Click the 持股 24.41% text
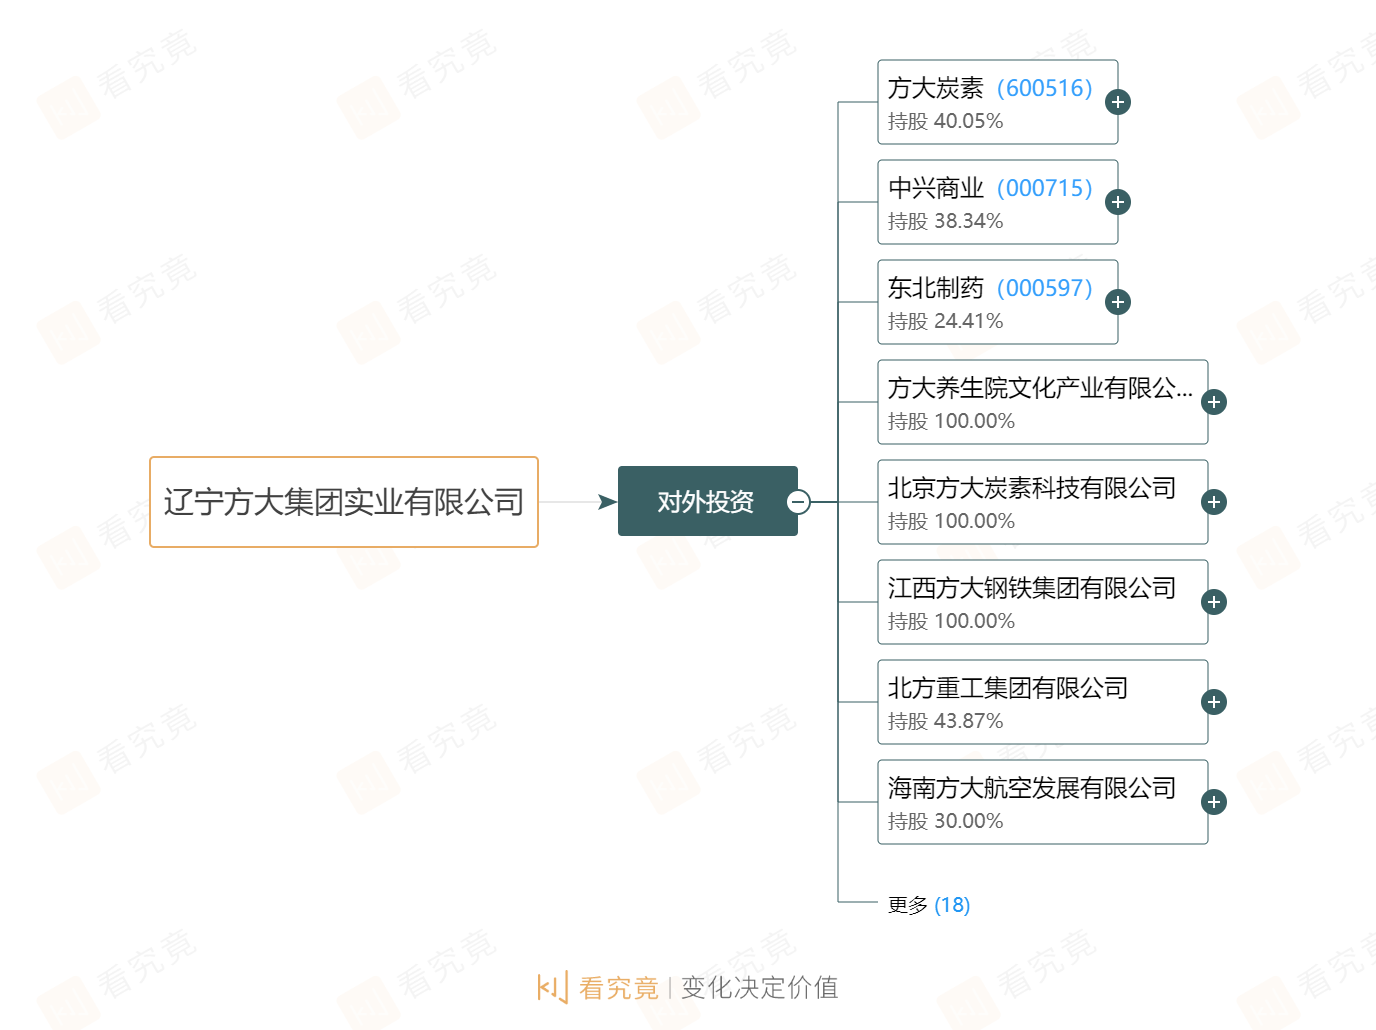The height and width of the screenshot is (1030, 1376). click(945, 321)
